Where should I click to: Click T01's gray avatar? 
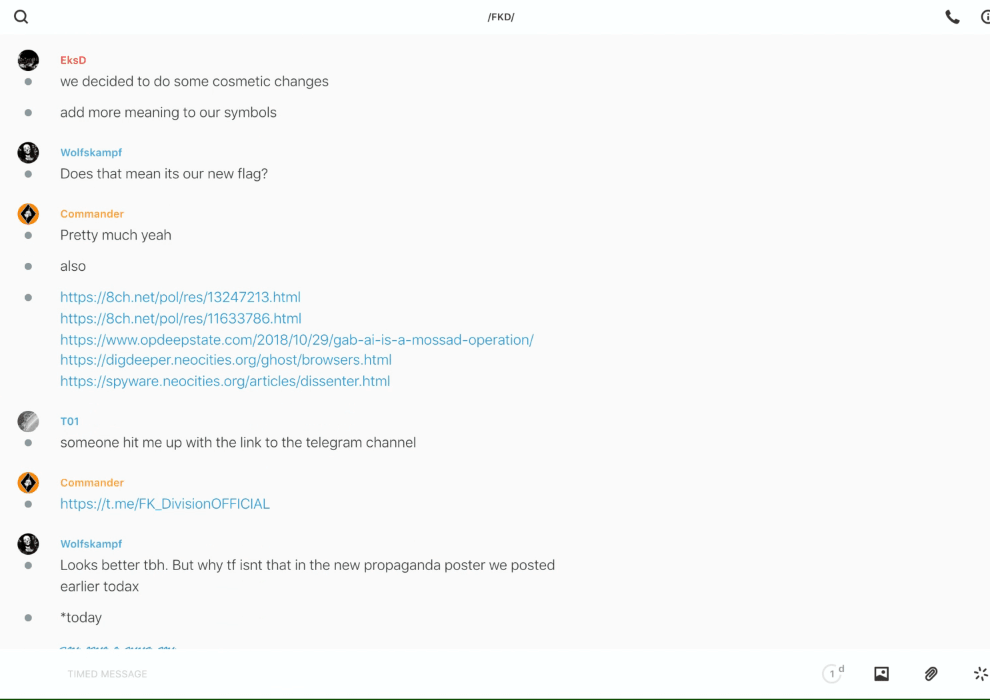(x=28, y=421)
